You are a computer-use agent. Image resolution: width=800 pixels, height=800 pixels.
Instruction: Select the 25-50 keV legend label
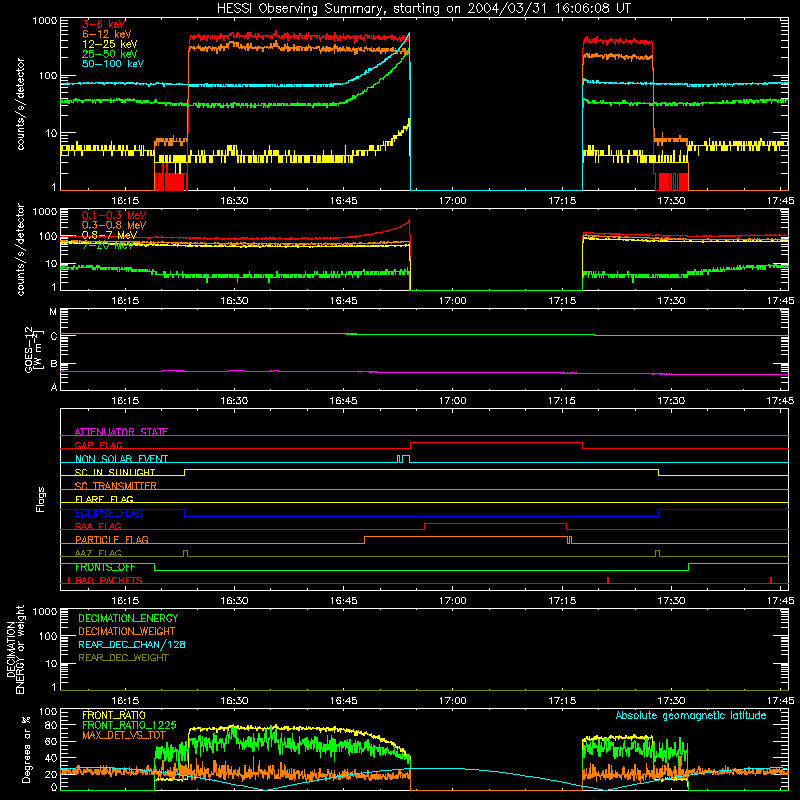[109, 54]
